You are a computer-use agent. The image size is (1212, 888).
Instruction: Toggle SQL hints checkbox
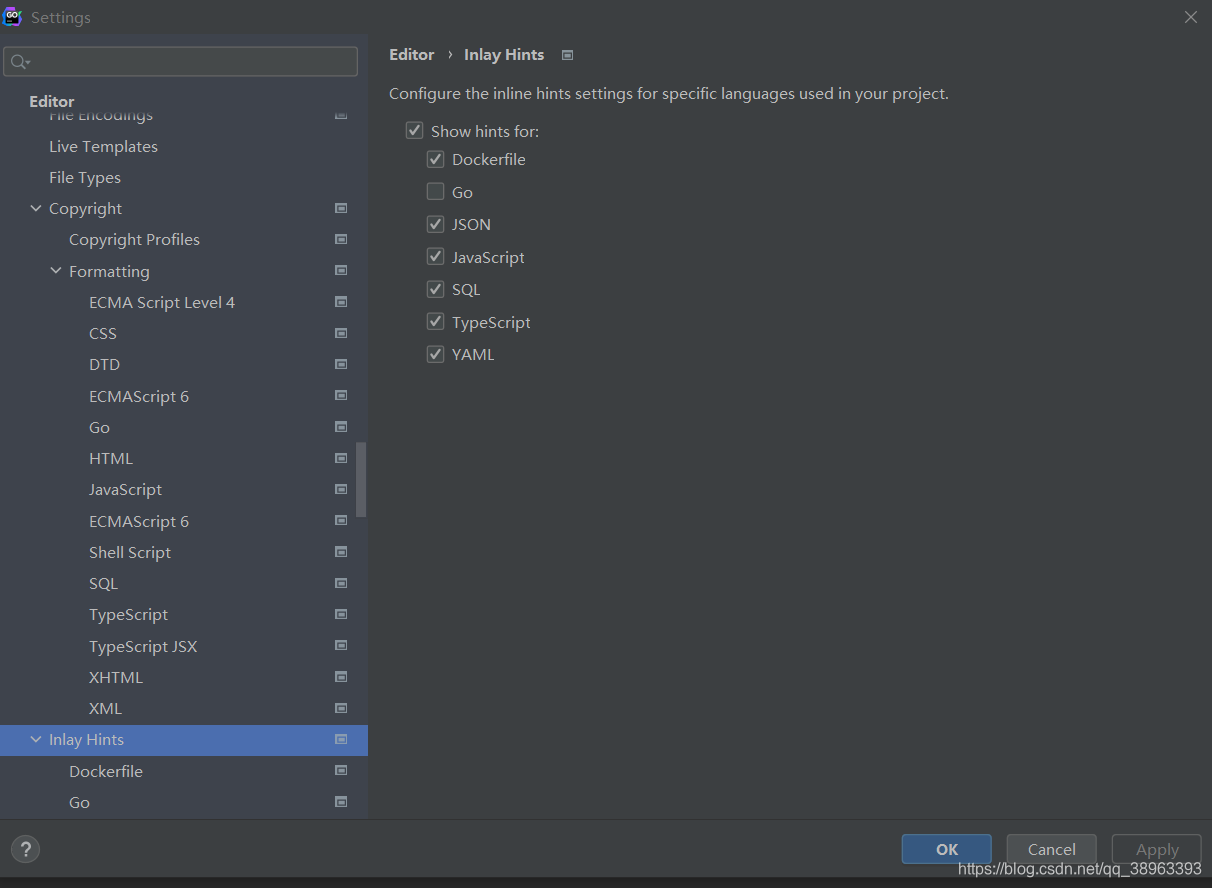tap(435, 289)
